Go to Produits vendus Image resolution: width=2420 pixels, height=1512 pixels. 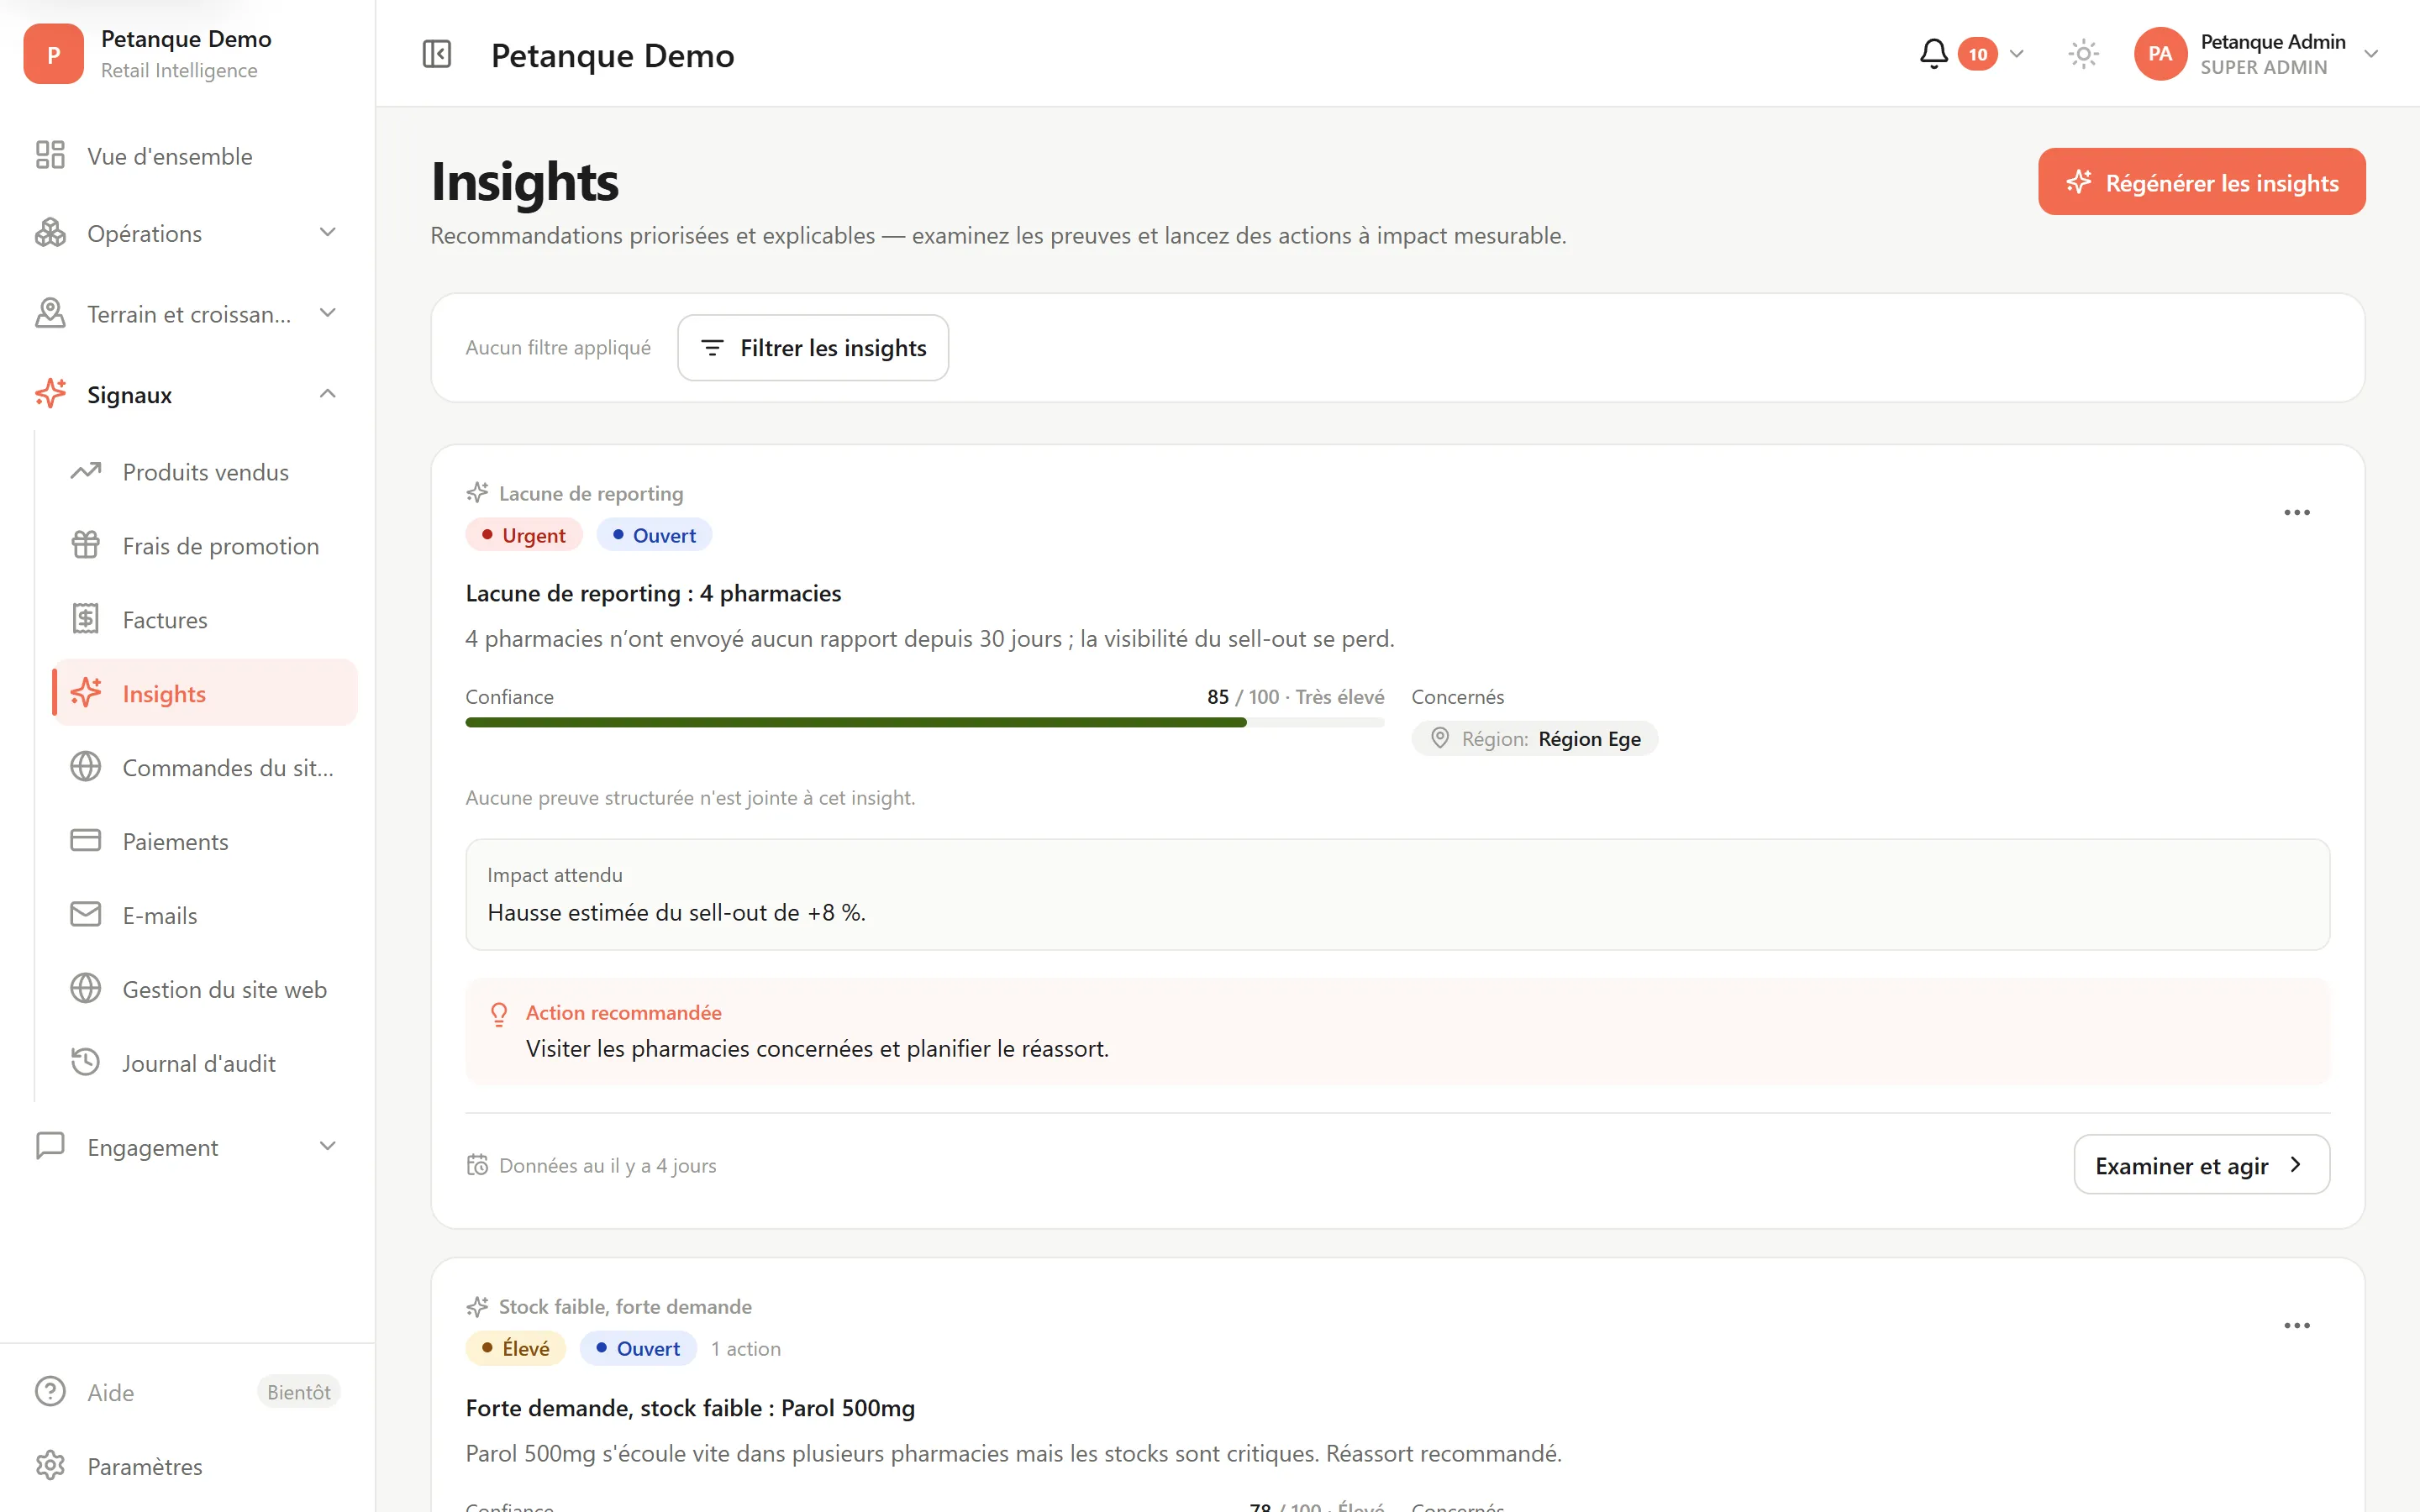coord(205,472)
